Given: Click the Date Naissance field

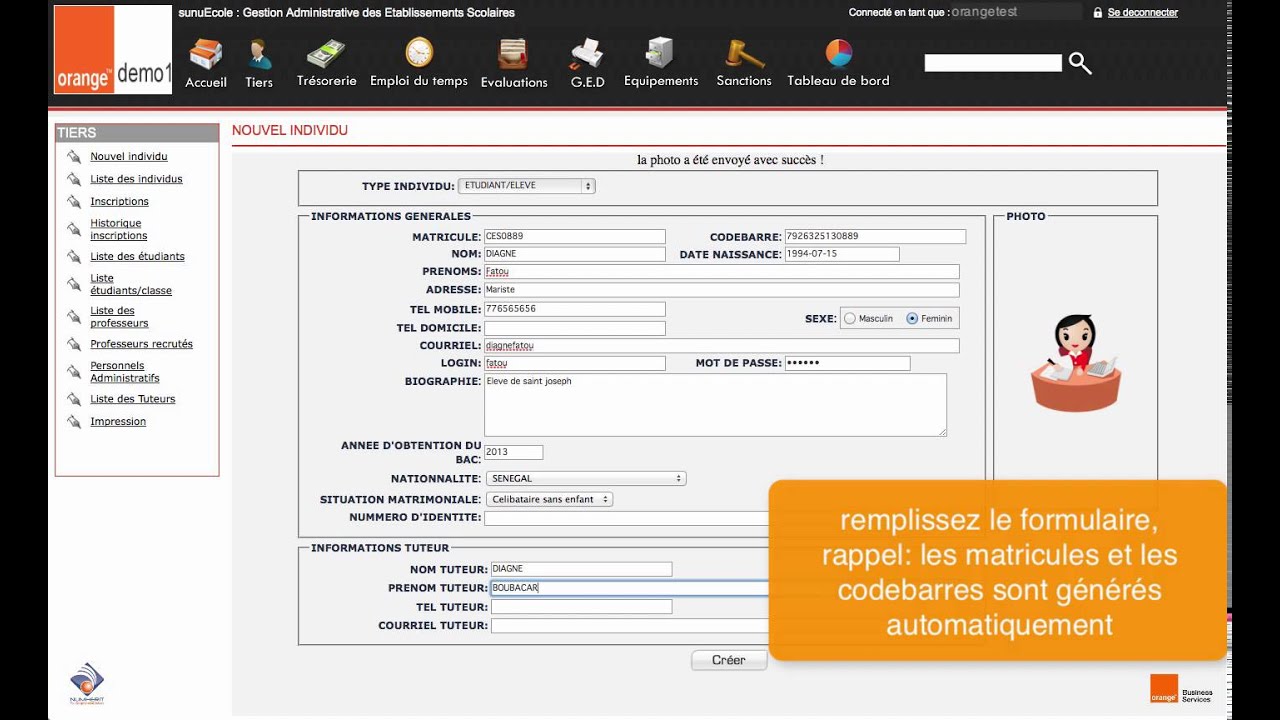Looking at the screenshot, I should [842, 255].
